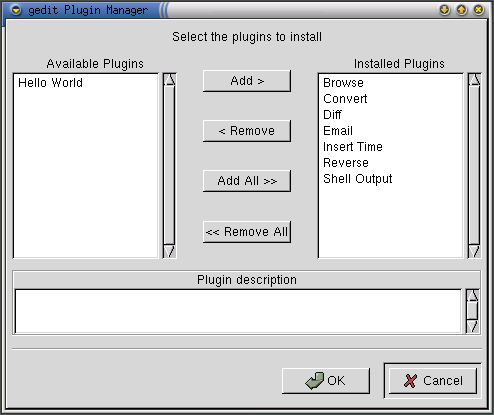The image size is (494, 415).
Task: Click inside the Plugin description text box
Action: click(238, 311)
